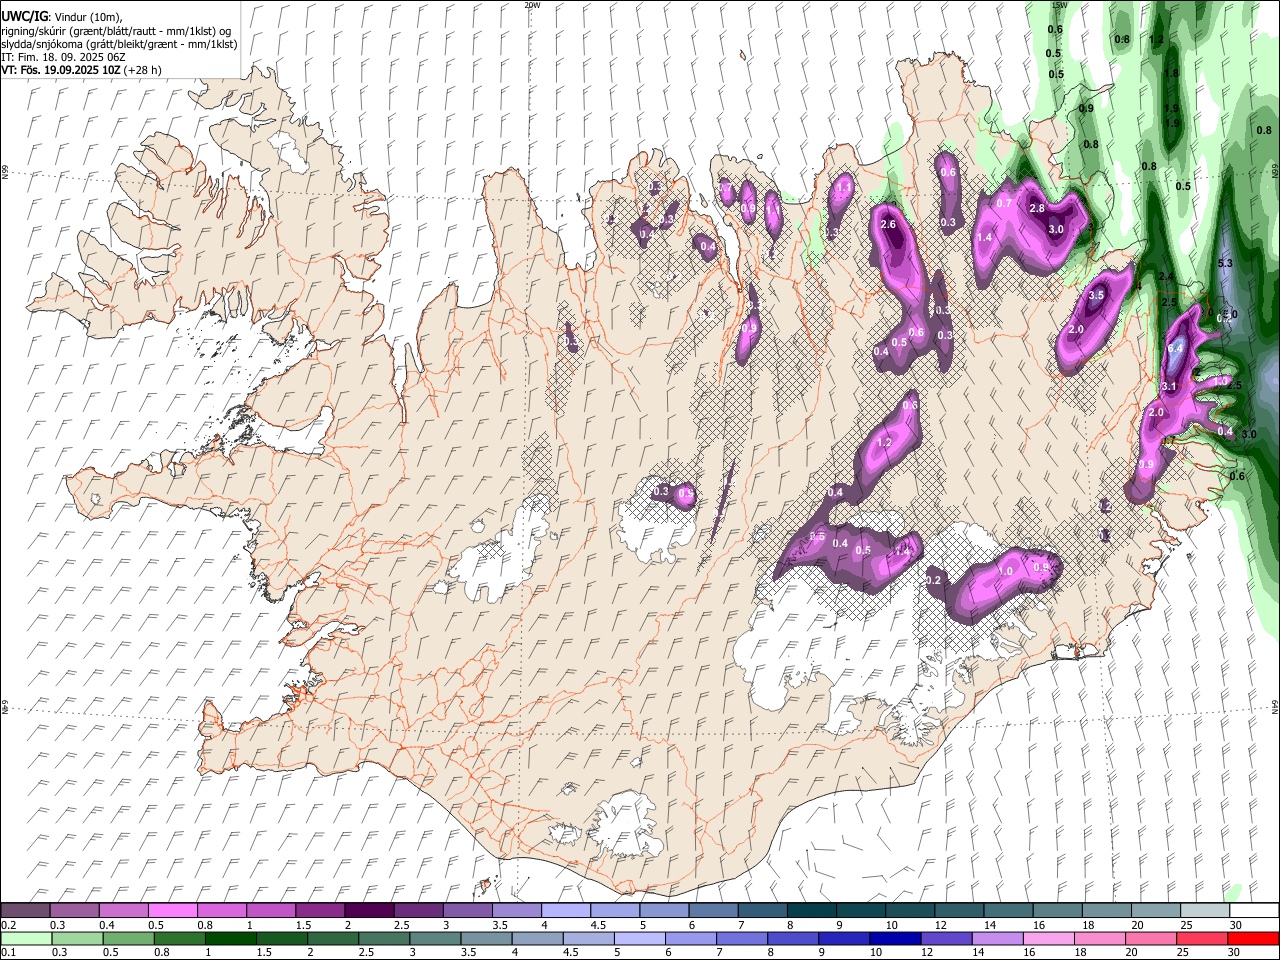Pick the violet 12 swatch in lower rain row
The height and width of the screenshot is (960, 1280).
click(x=947, y=938)
